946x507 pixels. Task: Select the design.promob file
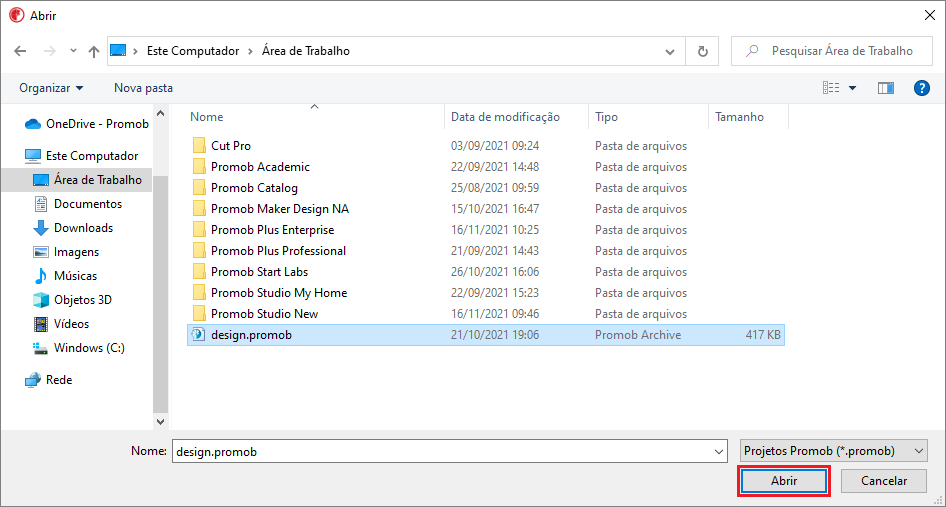(486, 335)
